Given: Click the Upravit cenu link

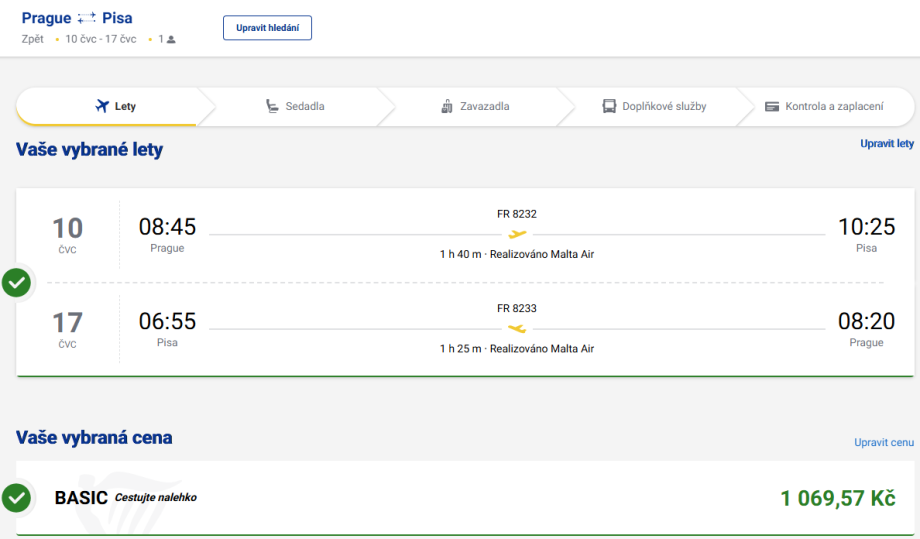Looking at the screenshot, I should pyautogui.click(x=883, y=442).
